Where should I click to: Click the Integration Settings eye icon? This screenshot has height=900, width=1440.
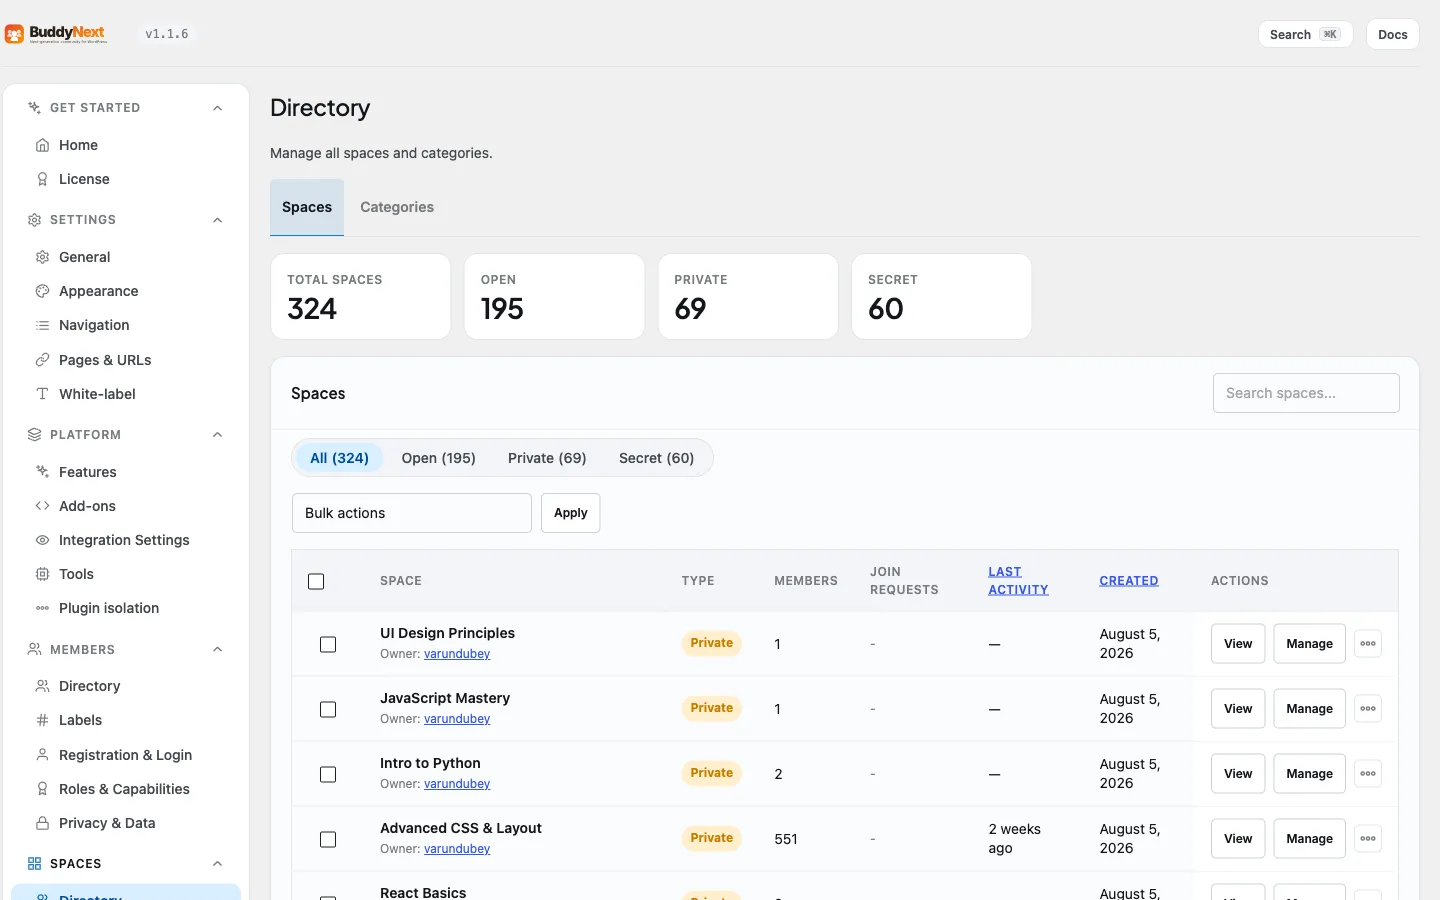click(x=42, y=540)
